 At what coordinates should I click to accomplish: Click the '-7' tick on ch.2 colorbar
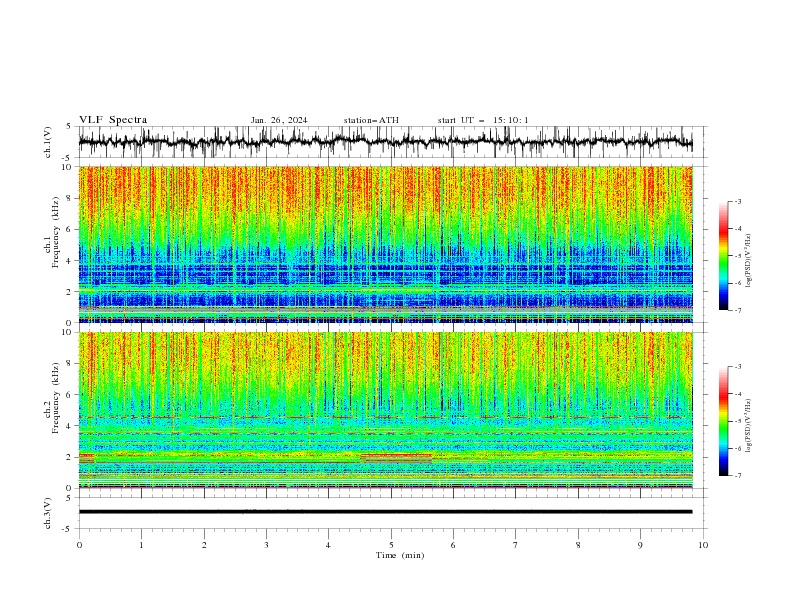[738, 475]
